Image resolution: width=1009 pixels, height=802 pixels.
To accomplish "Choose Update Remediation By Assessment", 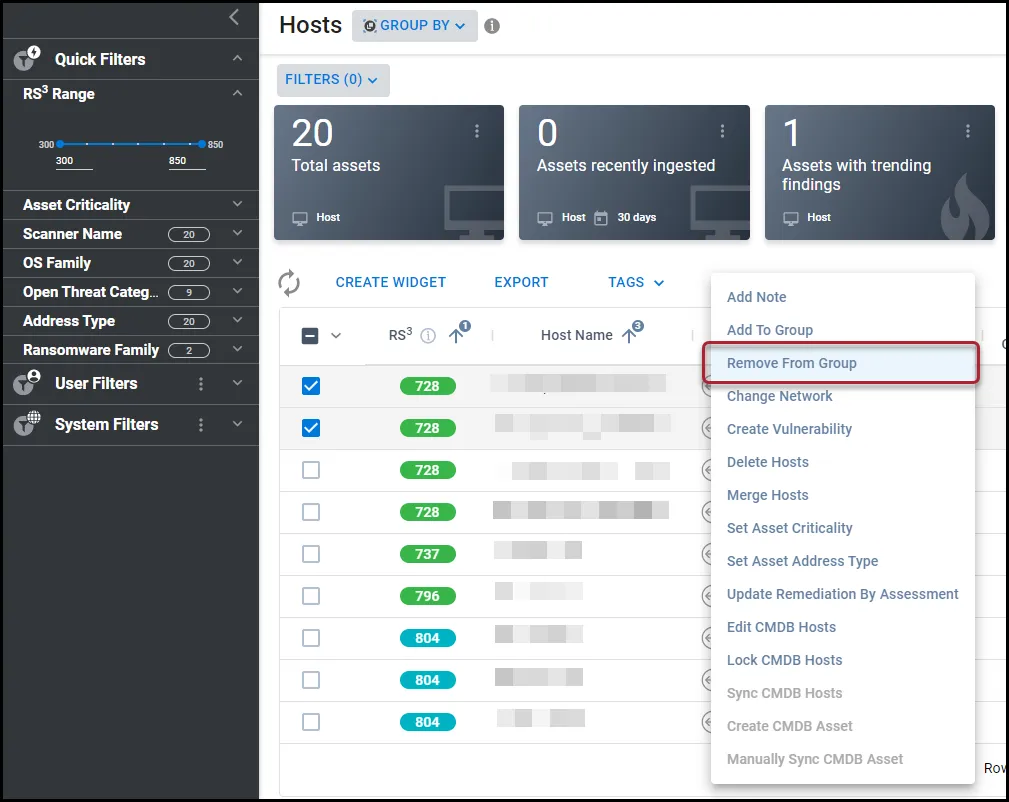I will (842, 594).
